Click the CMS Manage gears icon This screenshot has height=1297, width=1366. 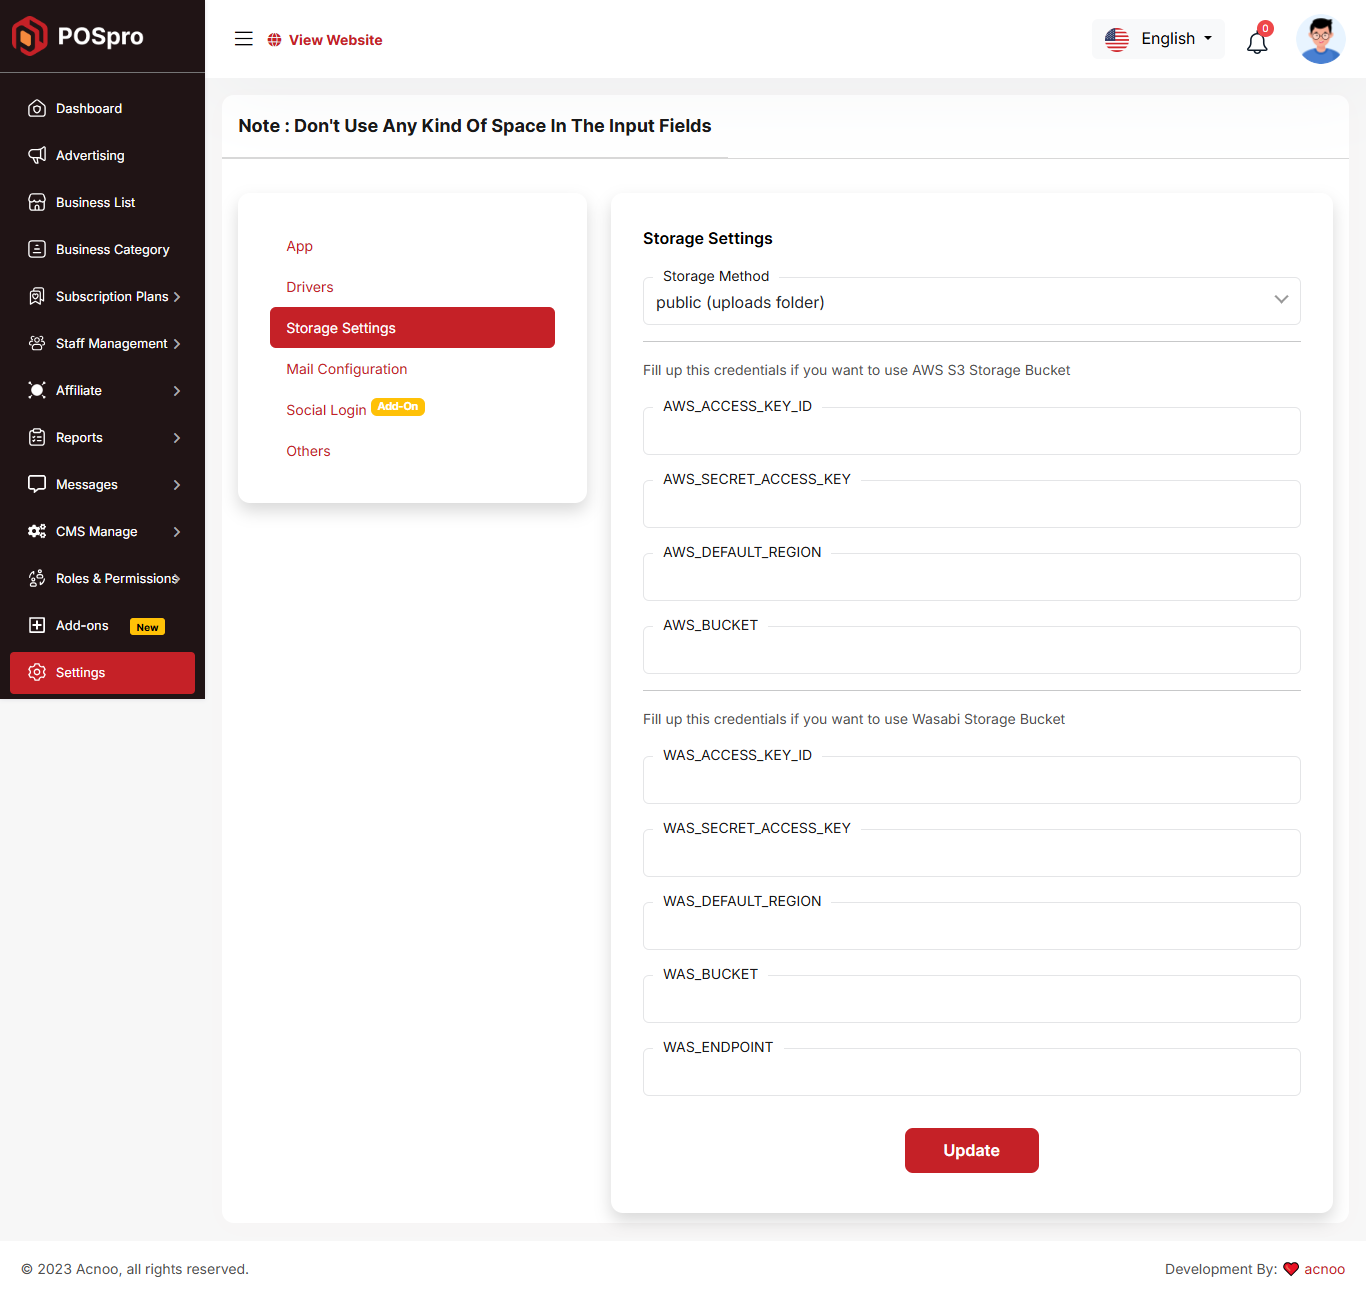click(x=37, y=531)
